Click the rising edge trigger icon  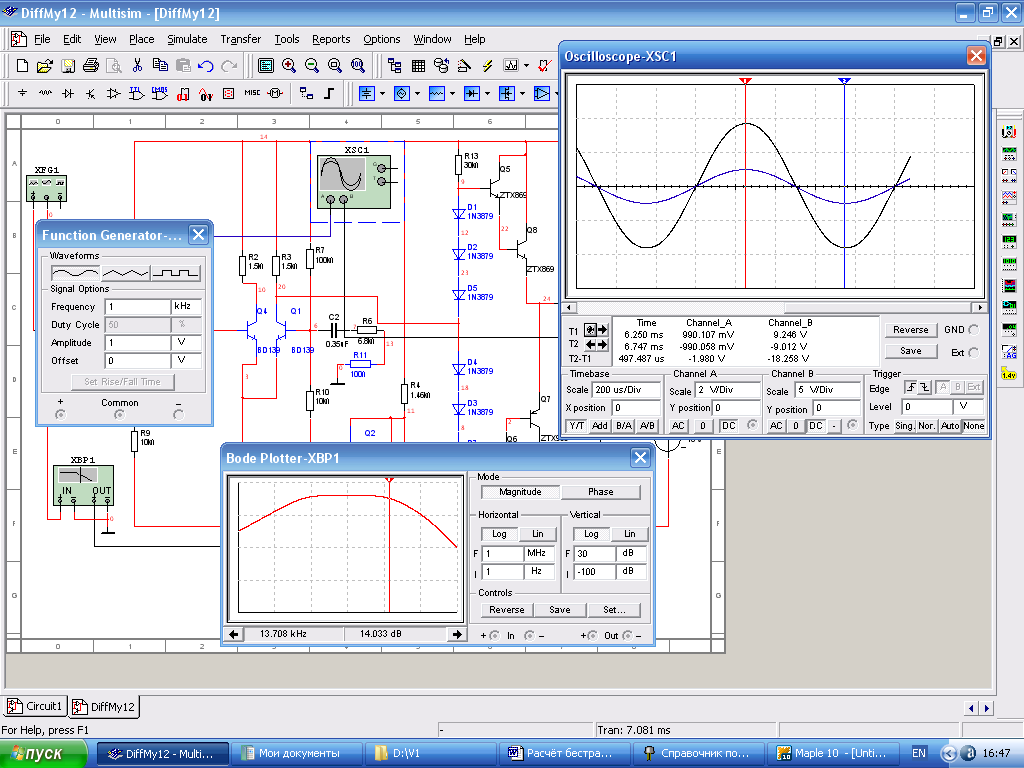coord(910,388)
